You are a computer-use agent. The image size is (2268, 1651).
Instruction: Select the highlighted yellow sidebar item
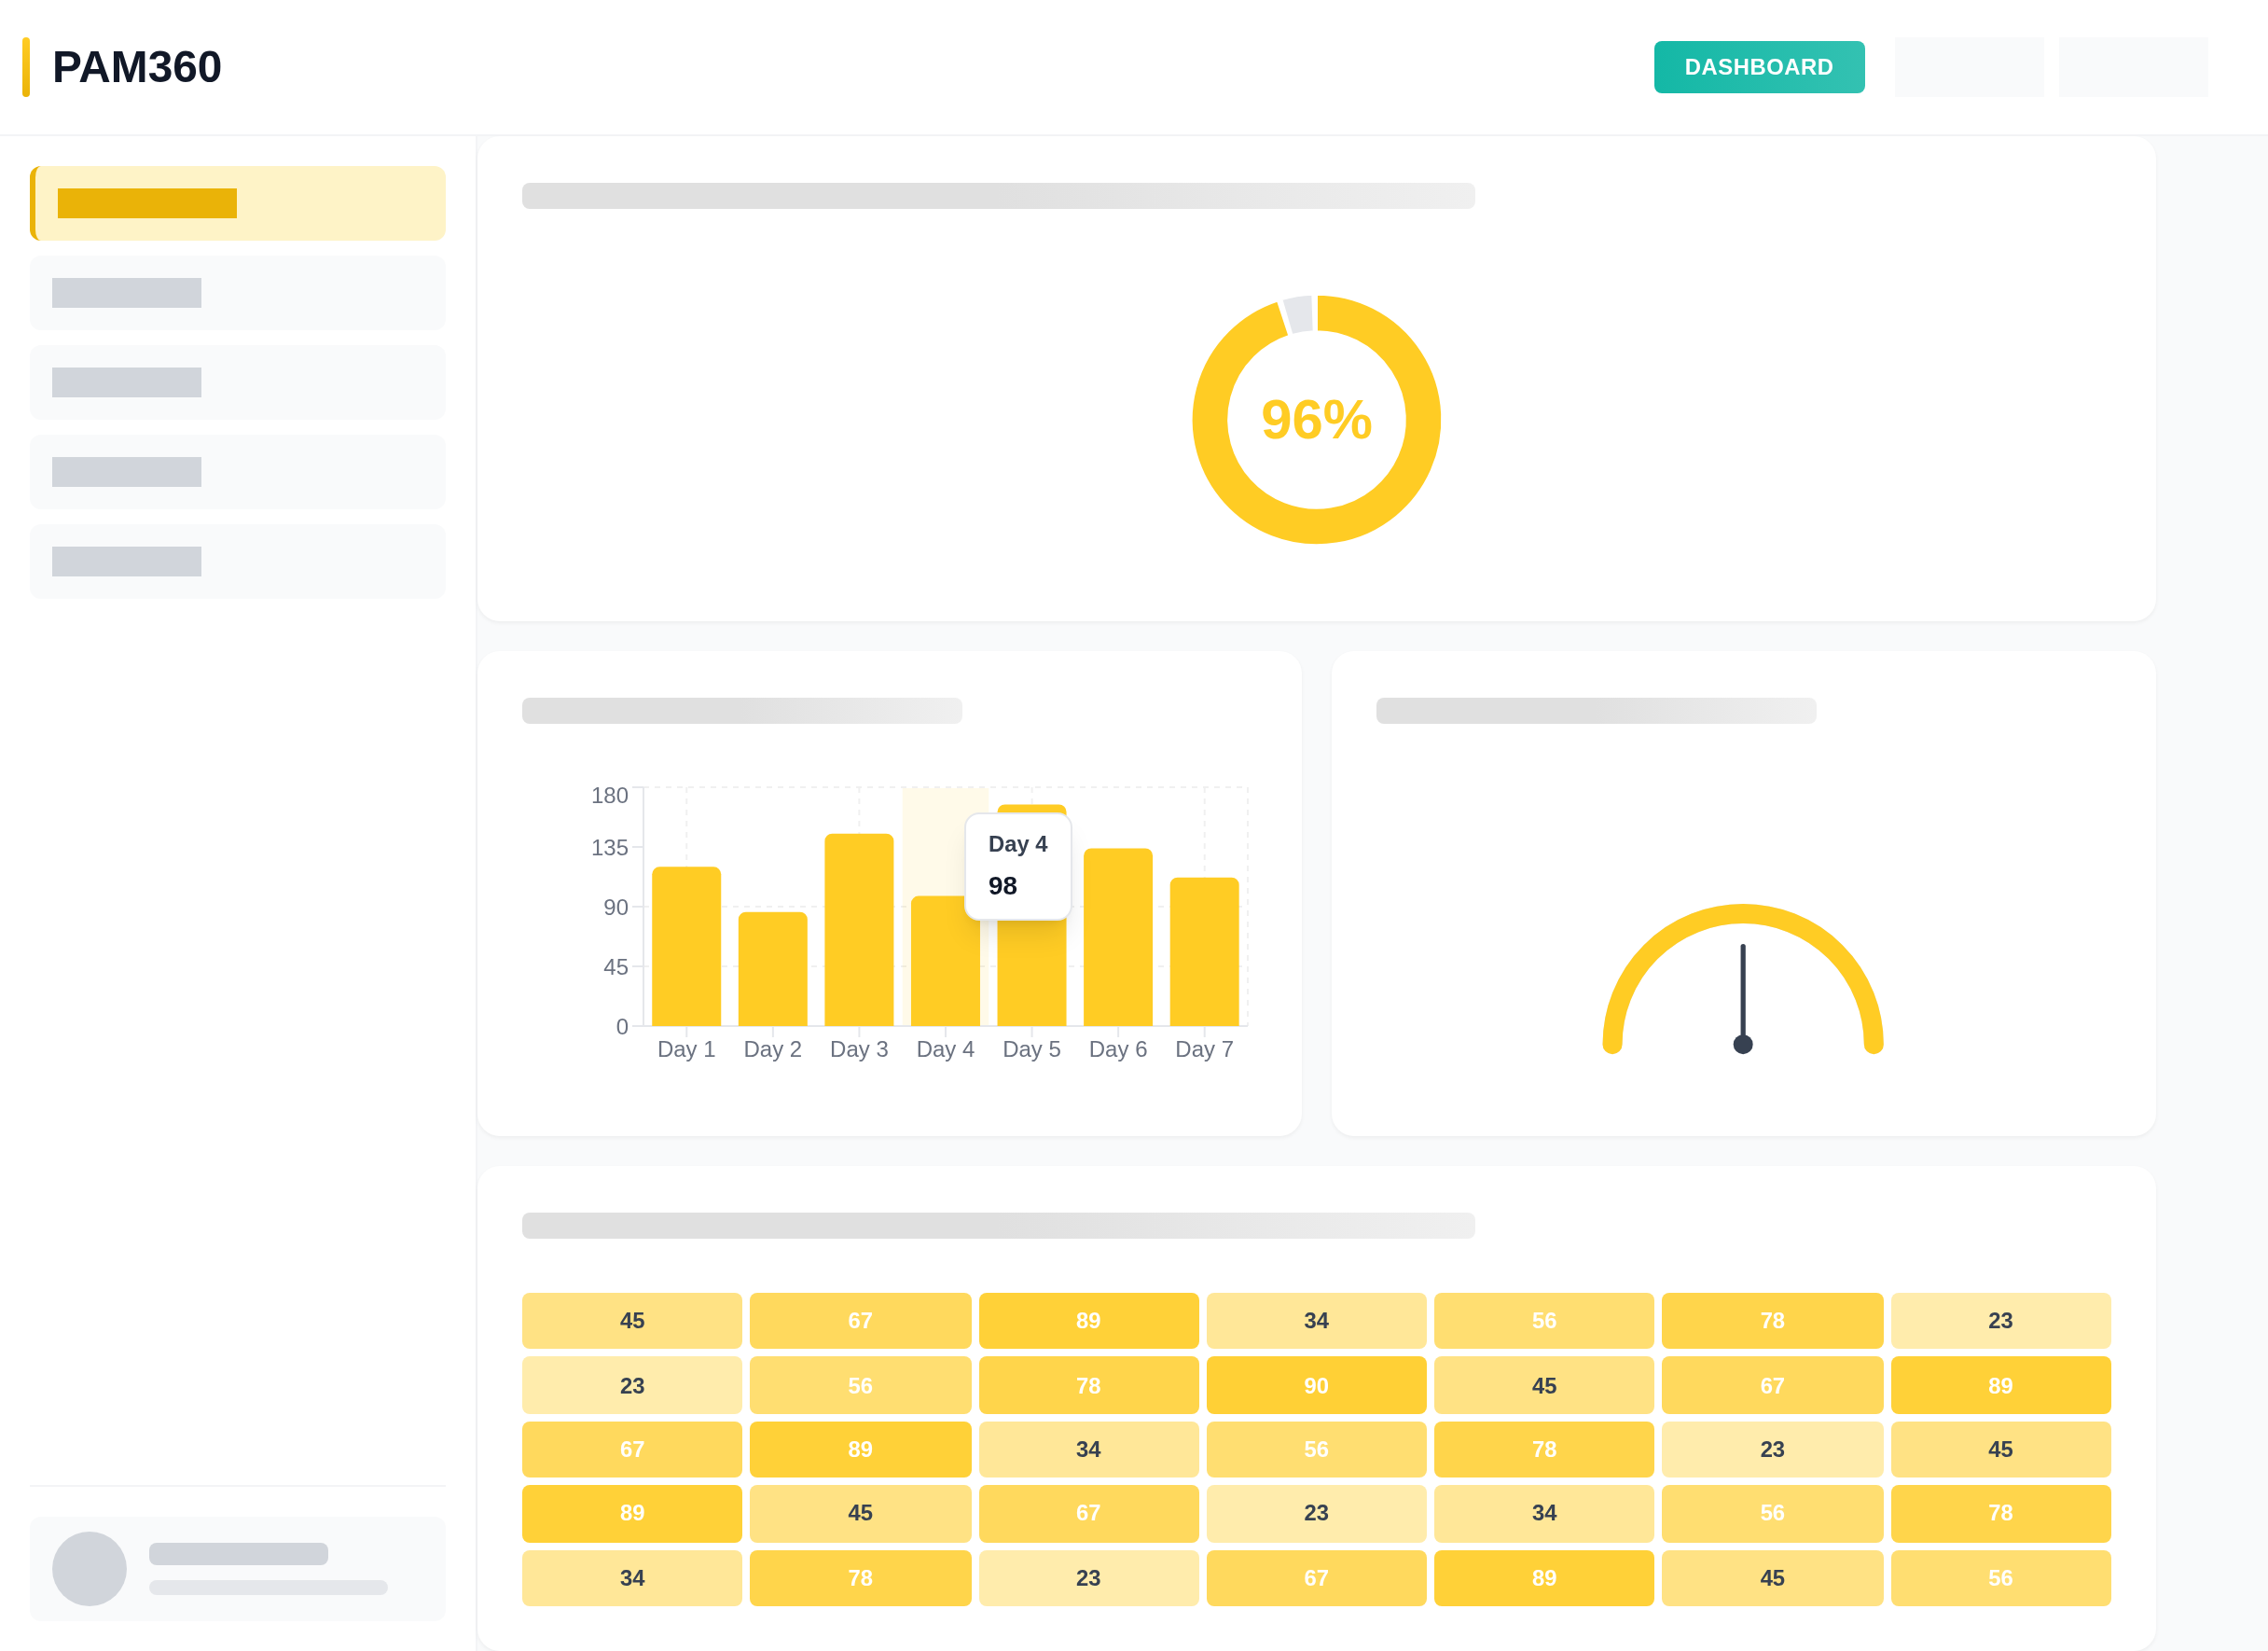[x=238, y=203]
